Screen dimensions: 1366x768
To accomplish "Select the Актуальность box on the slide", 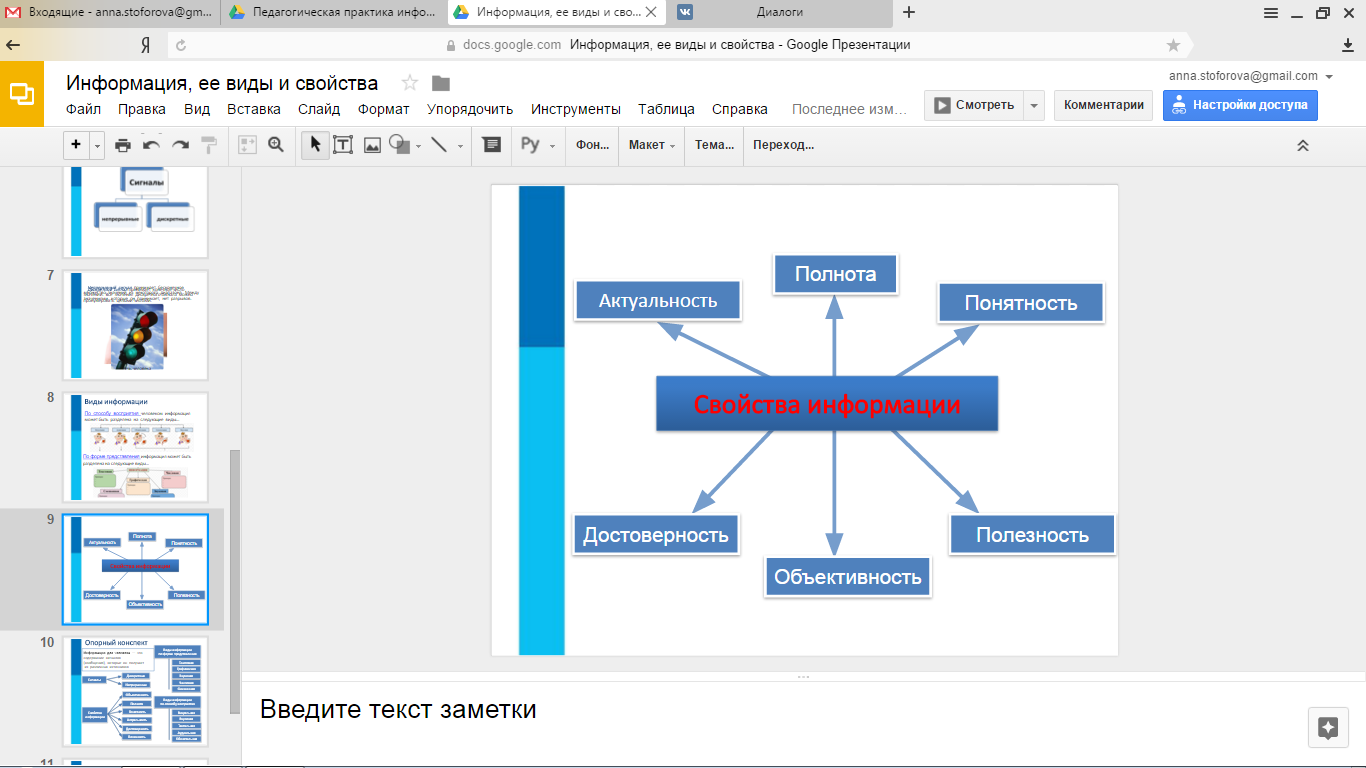I will (x=658, y=300).
